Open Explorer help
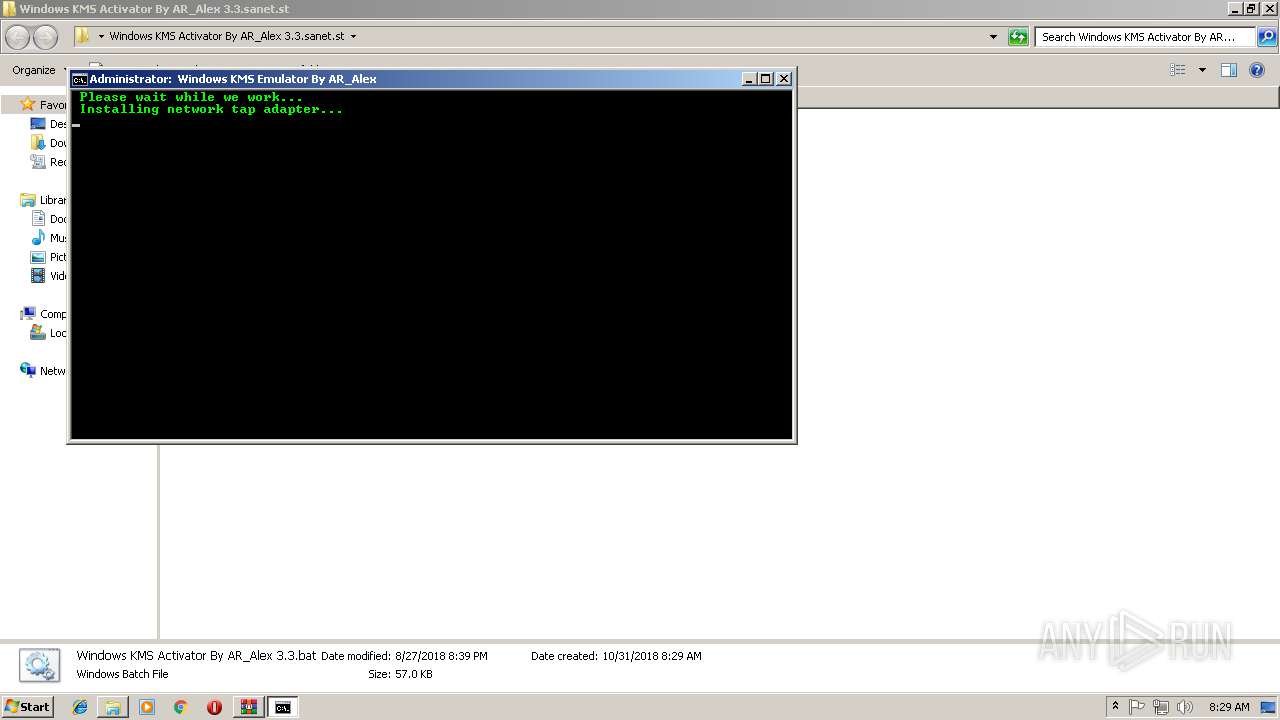1280x720 pixels. [x=1257, y=70]
